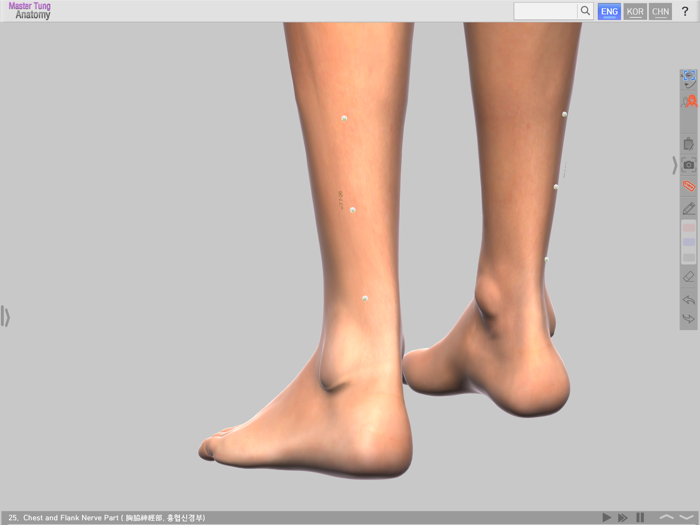Click the Chest and Flank Nerve Part title

tap(107, 518)
